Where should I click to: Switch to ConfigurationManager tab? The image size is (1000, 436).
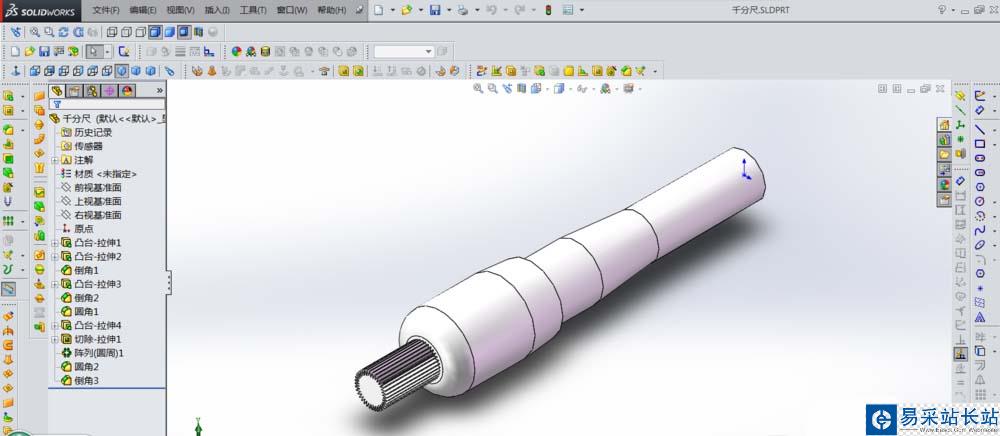click(92, 91)
